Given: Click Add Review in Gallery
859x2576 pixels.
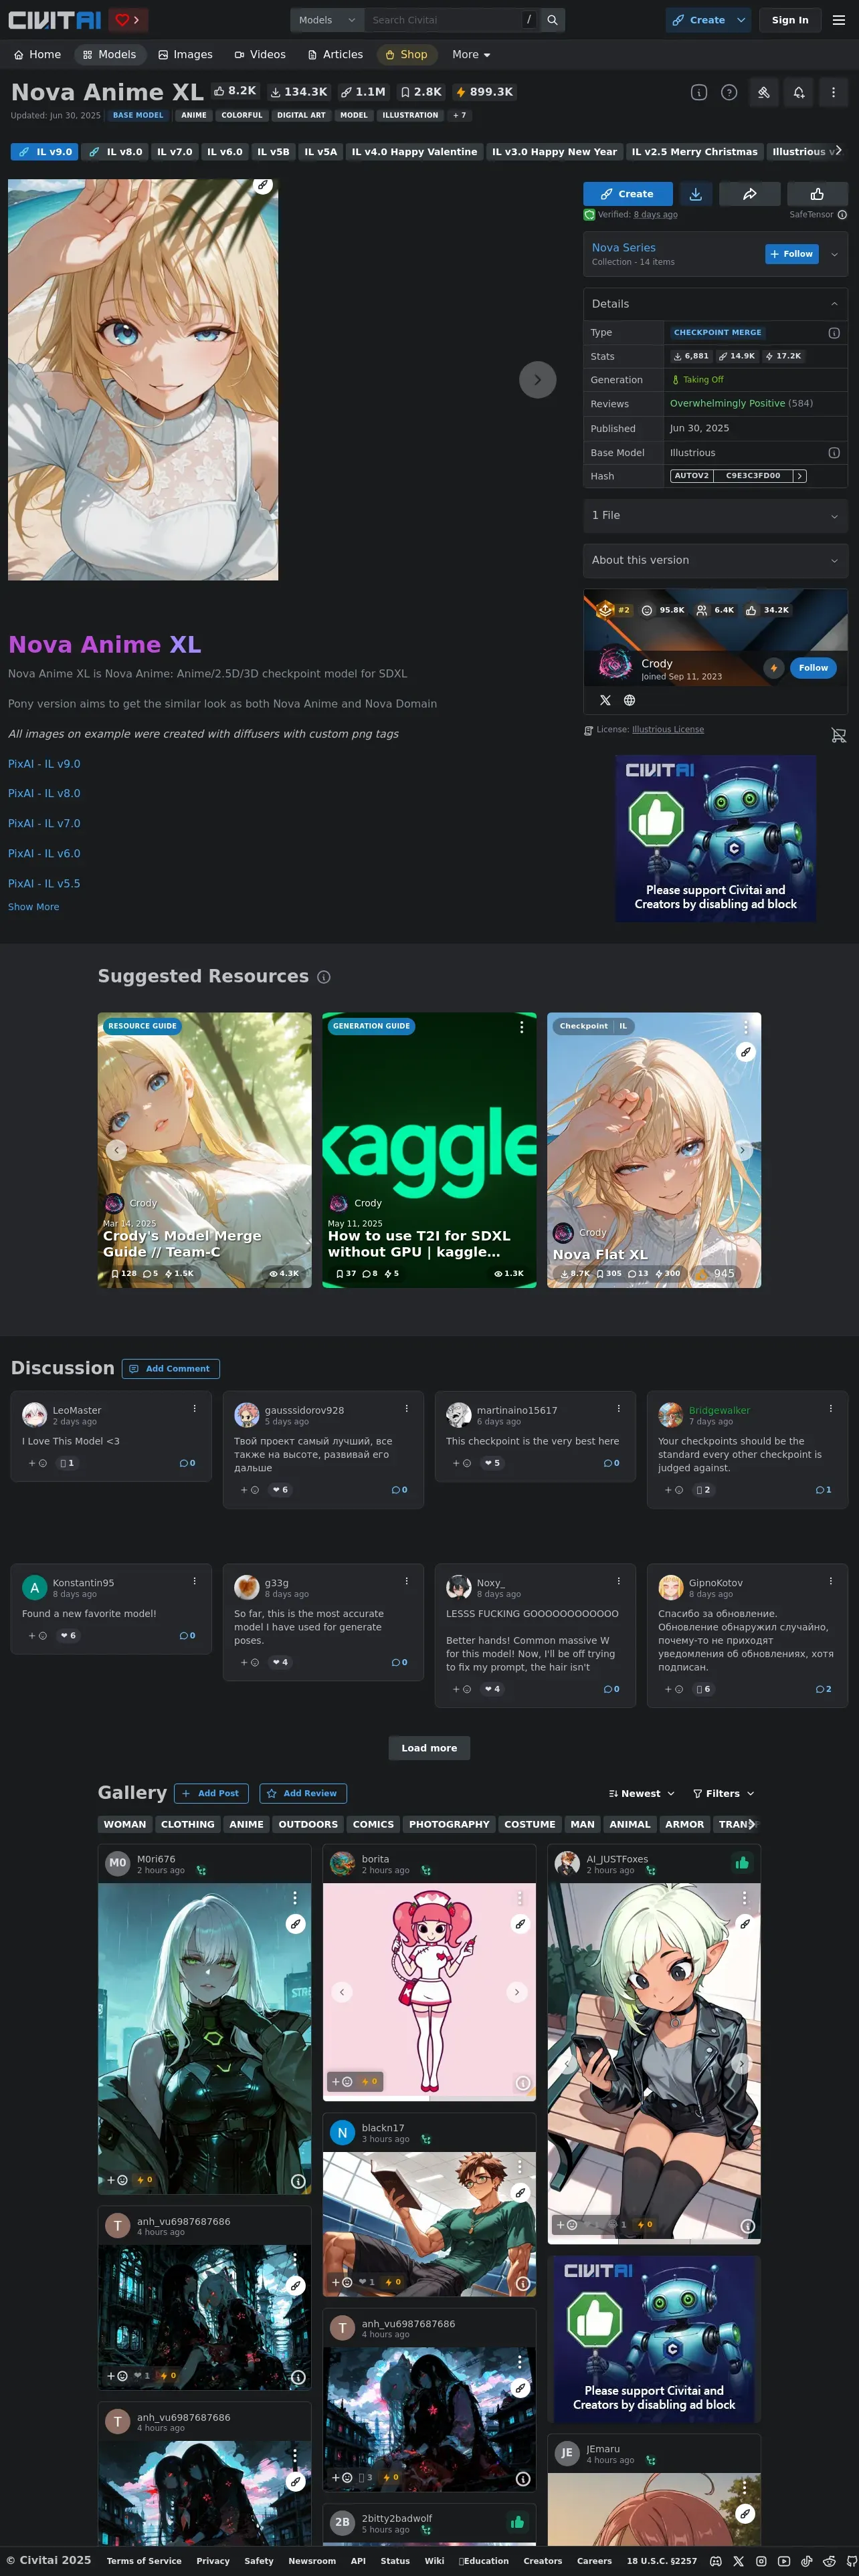Looking at the screenshot, I should click(303, 1794).
